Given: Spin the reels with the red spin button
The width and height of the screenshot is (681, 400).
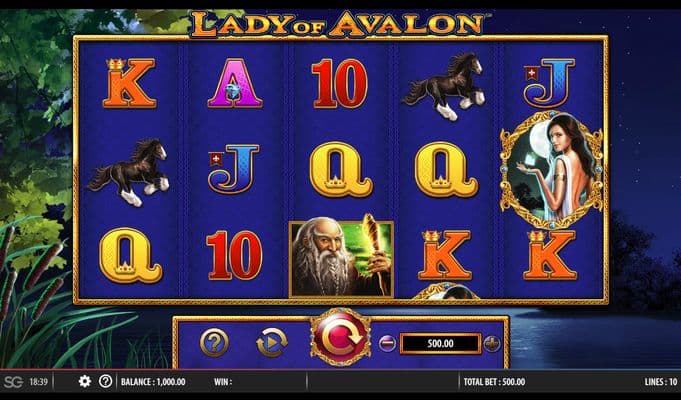Looking at the screenshot, I should (x=340, y=337).
